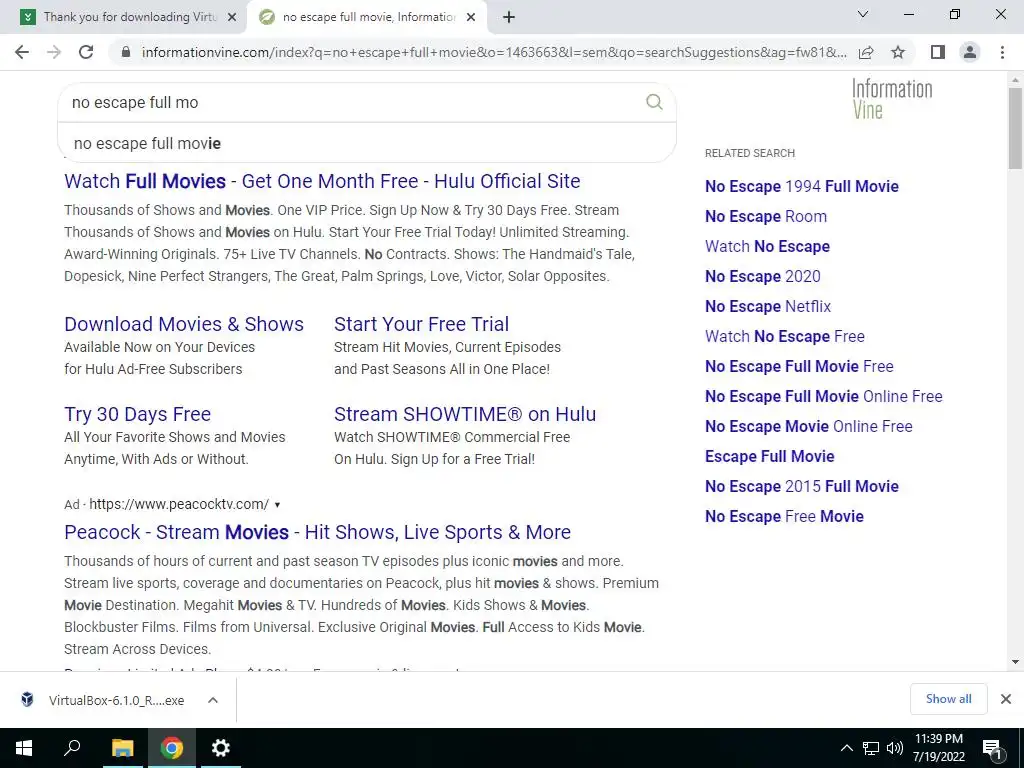Click the peacocktv.com ad URL

coord(179,504)
